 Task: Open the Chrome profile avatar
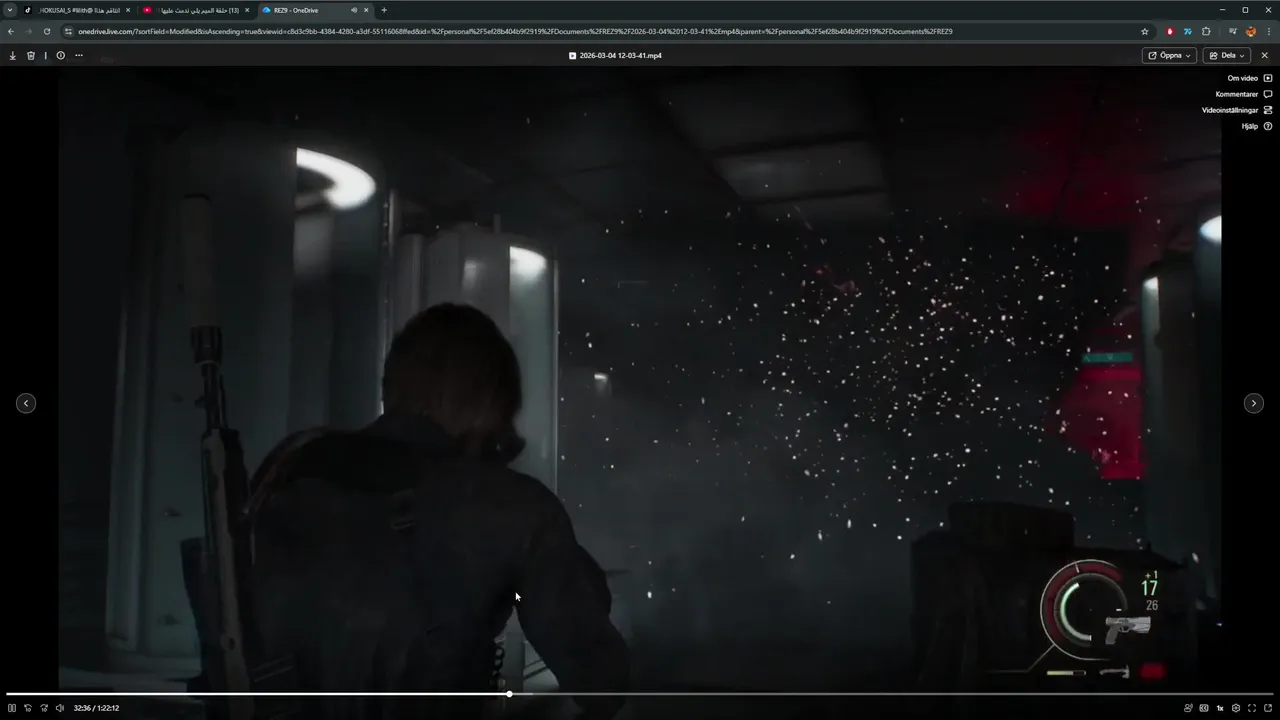[x=1251, y=31]
